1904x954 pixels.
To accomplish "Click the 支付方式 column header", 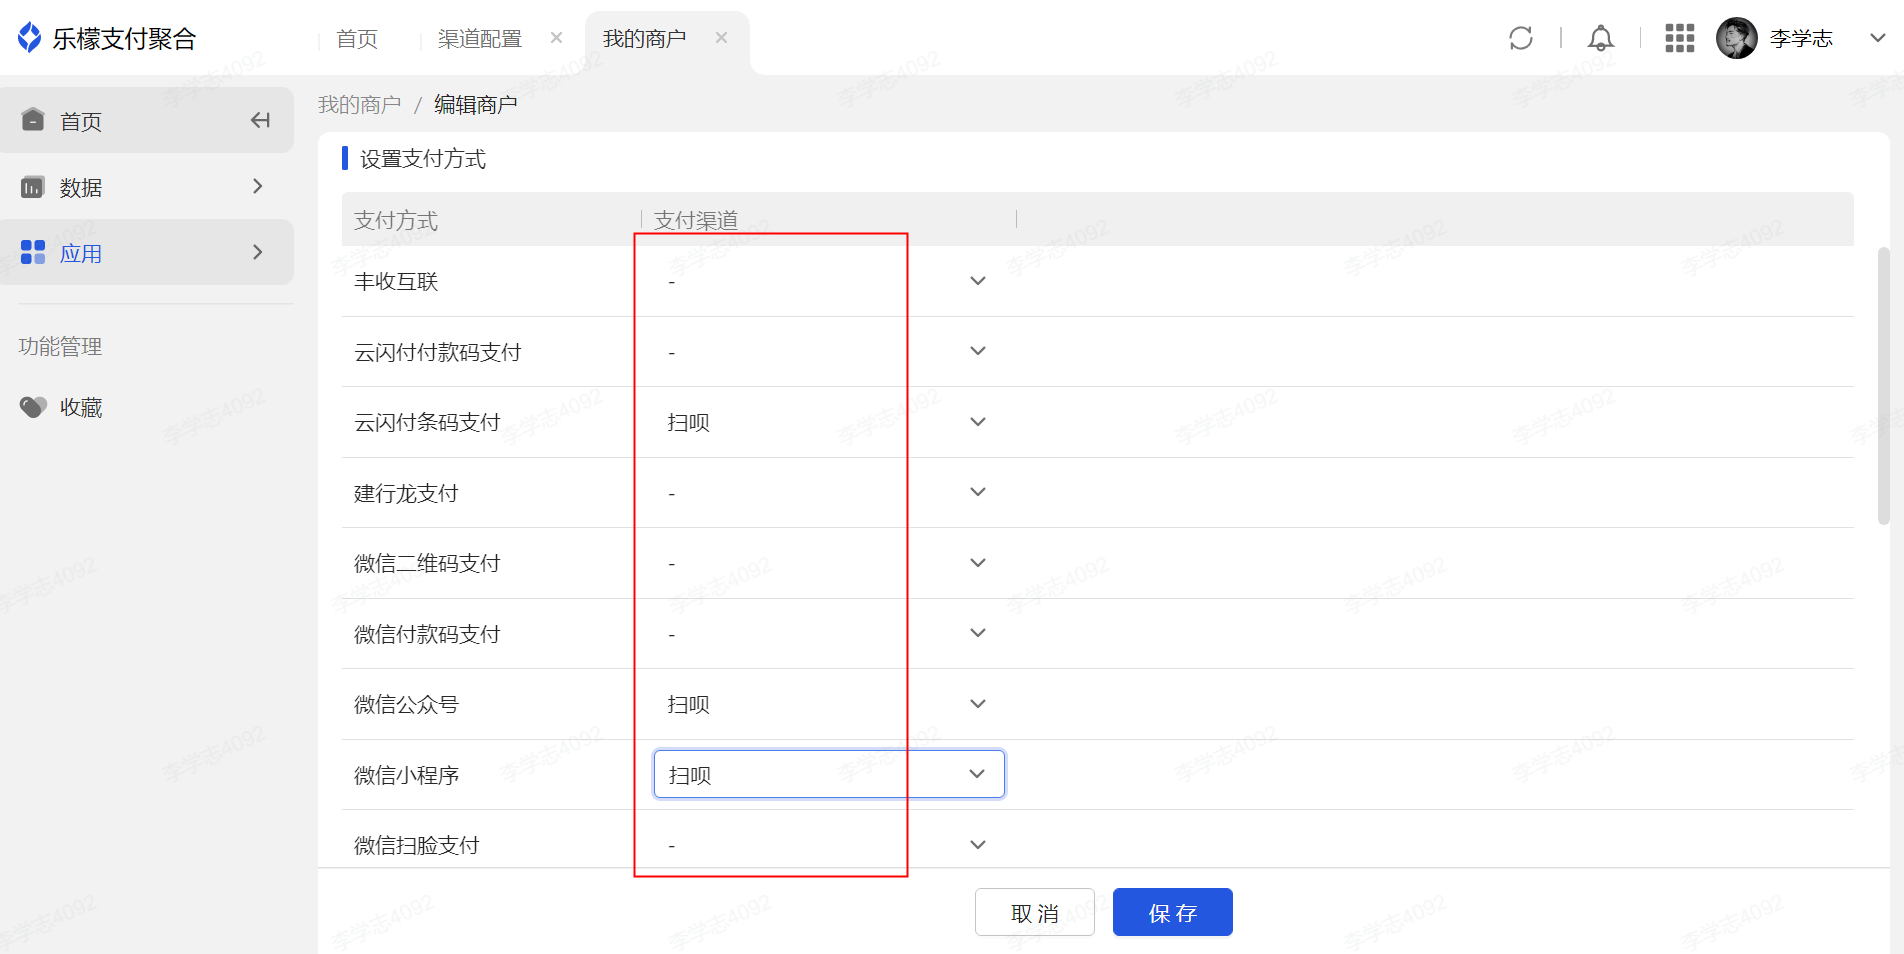I will 396,220.
